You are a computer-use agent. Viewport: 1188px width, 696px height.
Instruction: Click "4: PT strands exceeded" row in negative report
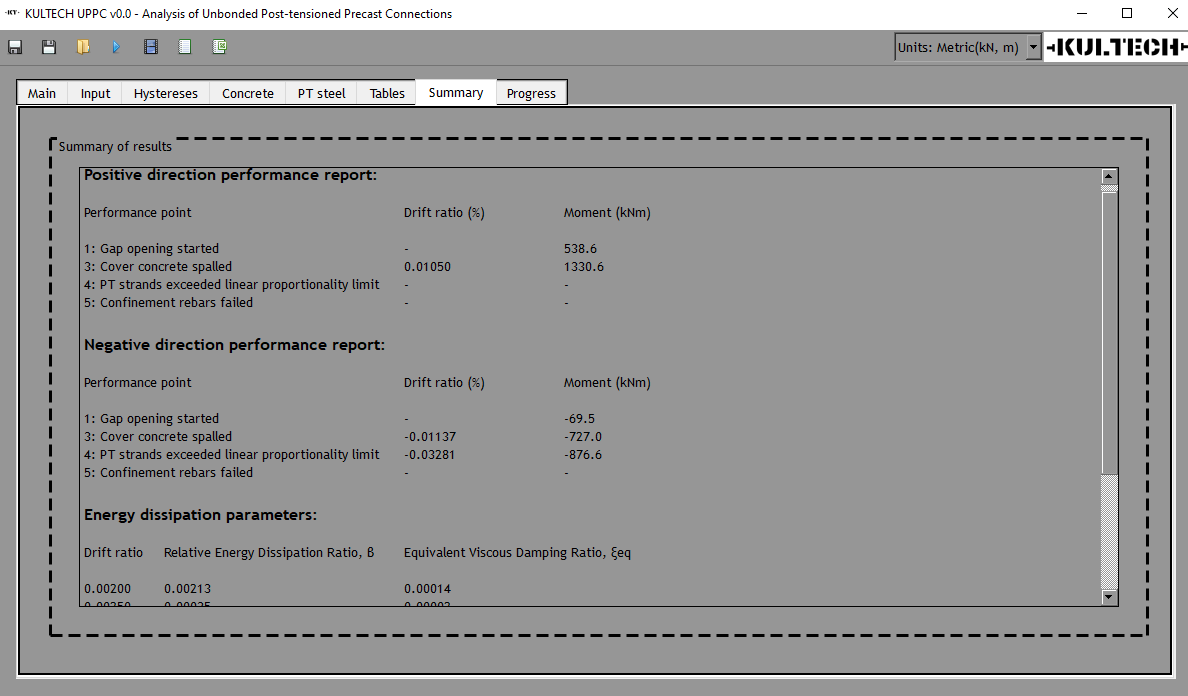pyautogui.click(x=232, y=454)
